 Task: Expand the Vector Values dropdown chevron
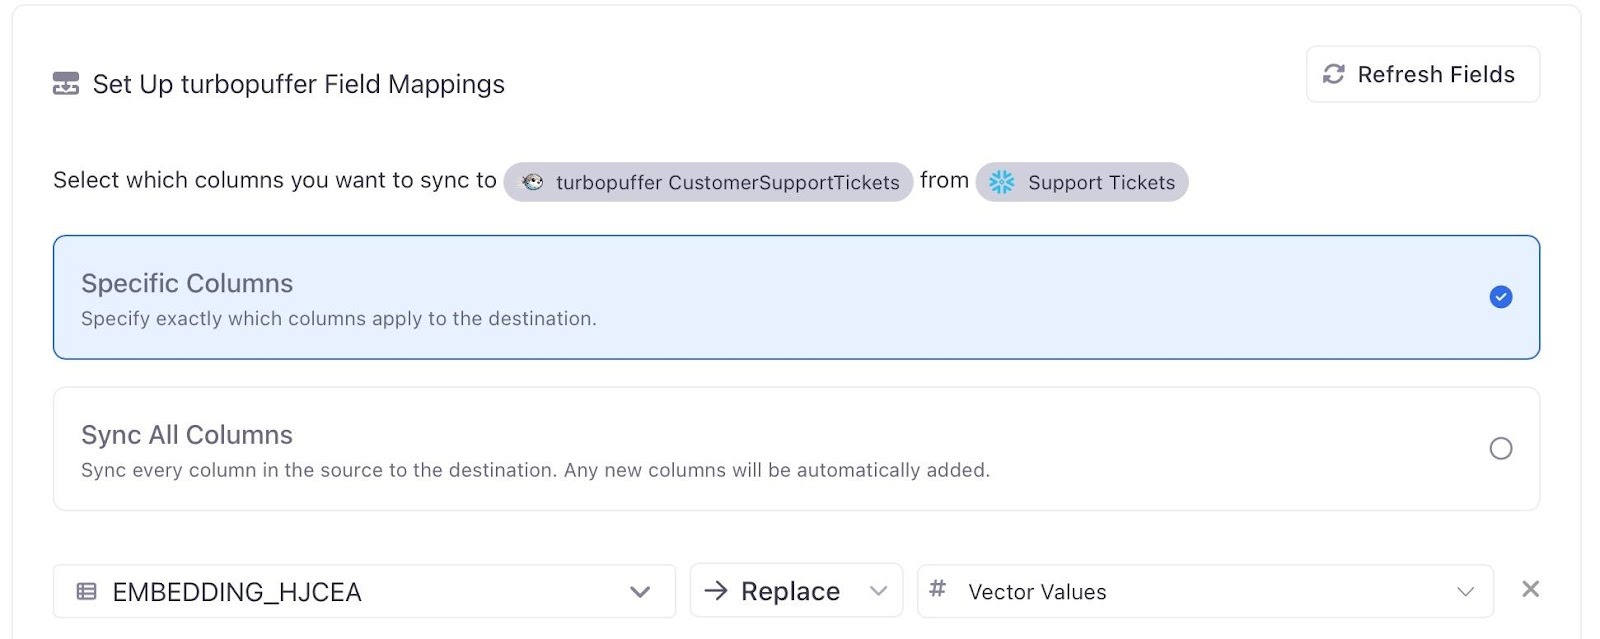point(1465,592)
